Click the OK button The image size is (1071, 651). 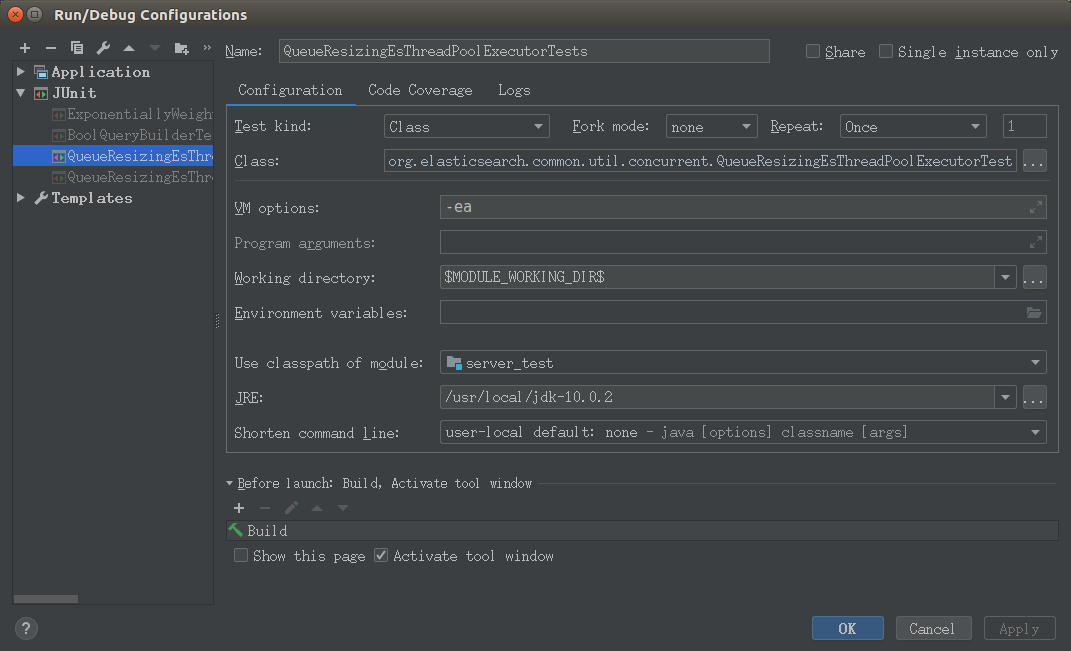[x=847, y=628]
